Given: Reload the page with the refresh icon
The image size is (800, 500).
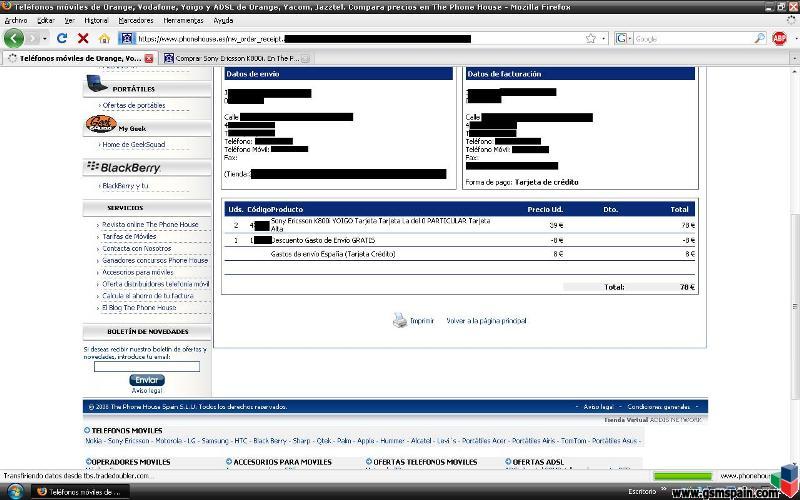Looking at the screenshot, I should 62,38.
